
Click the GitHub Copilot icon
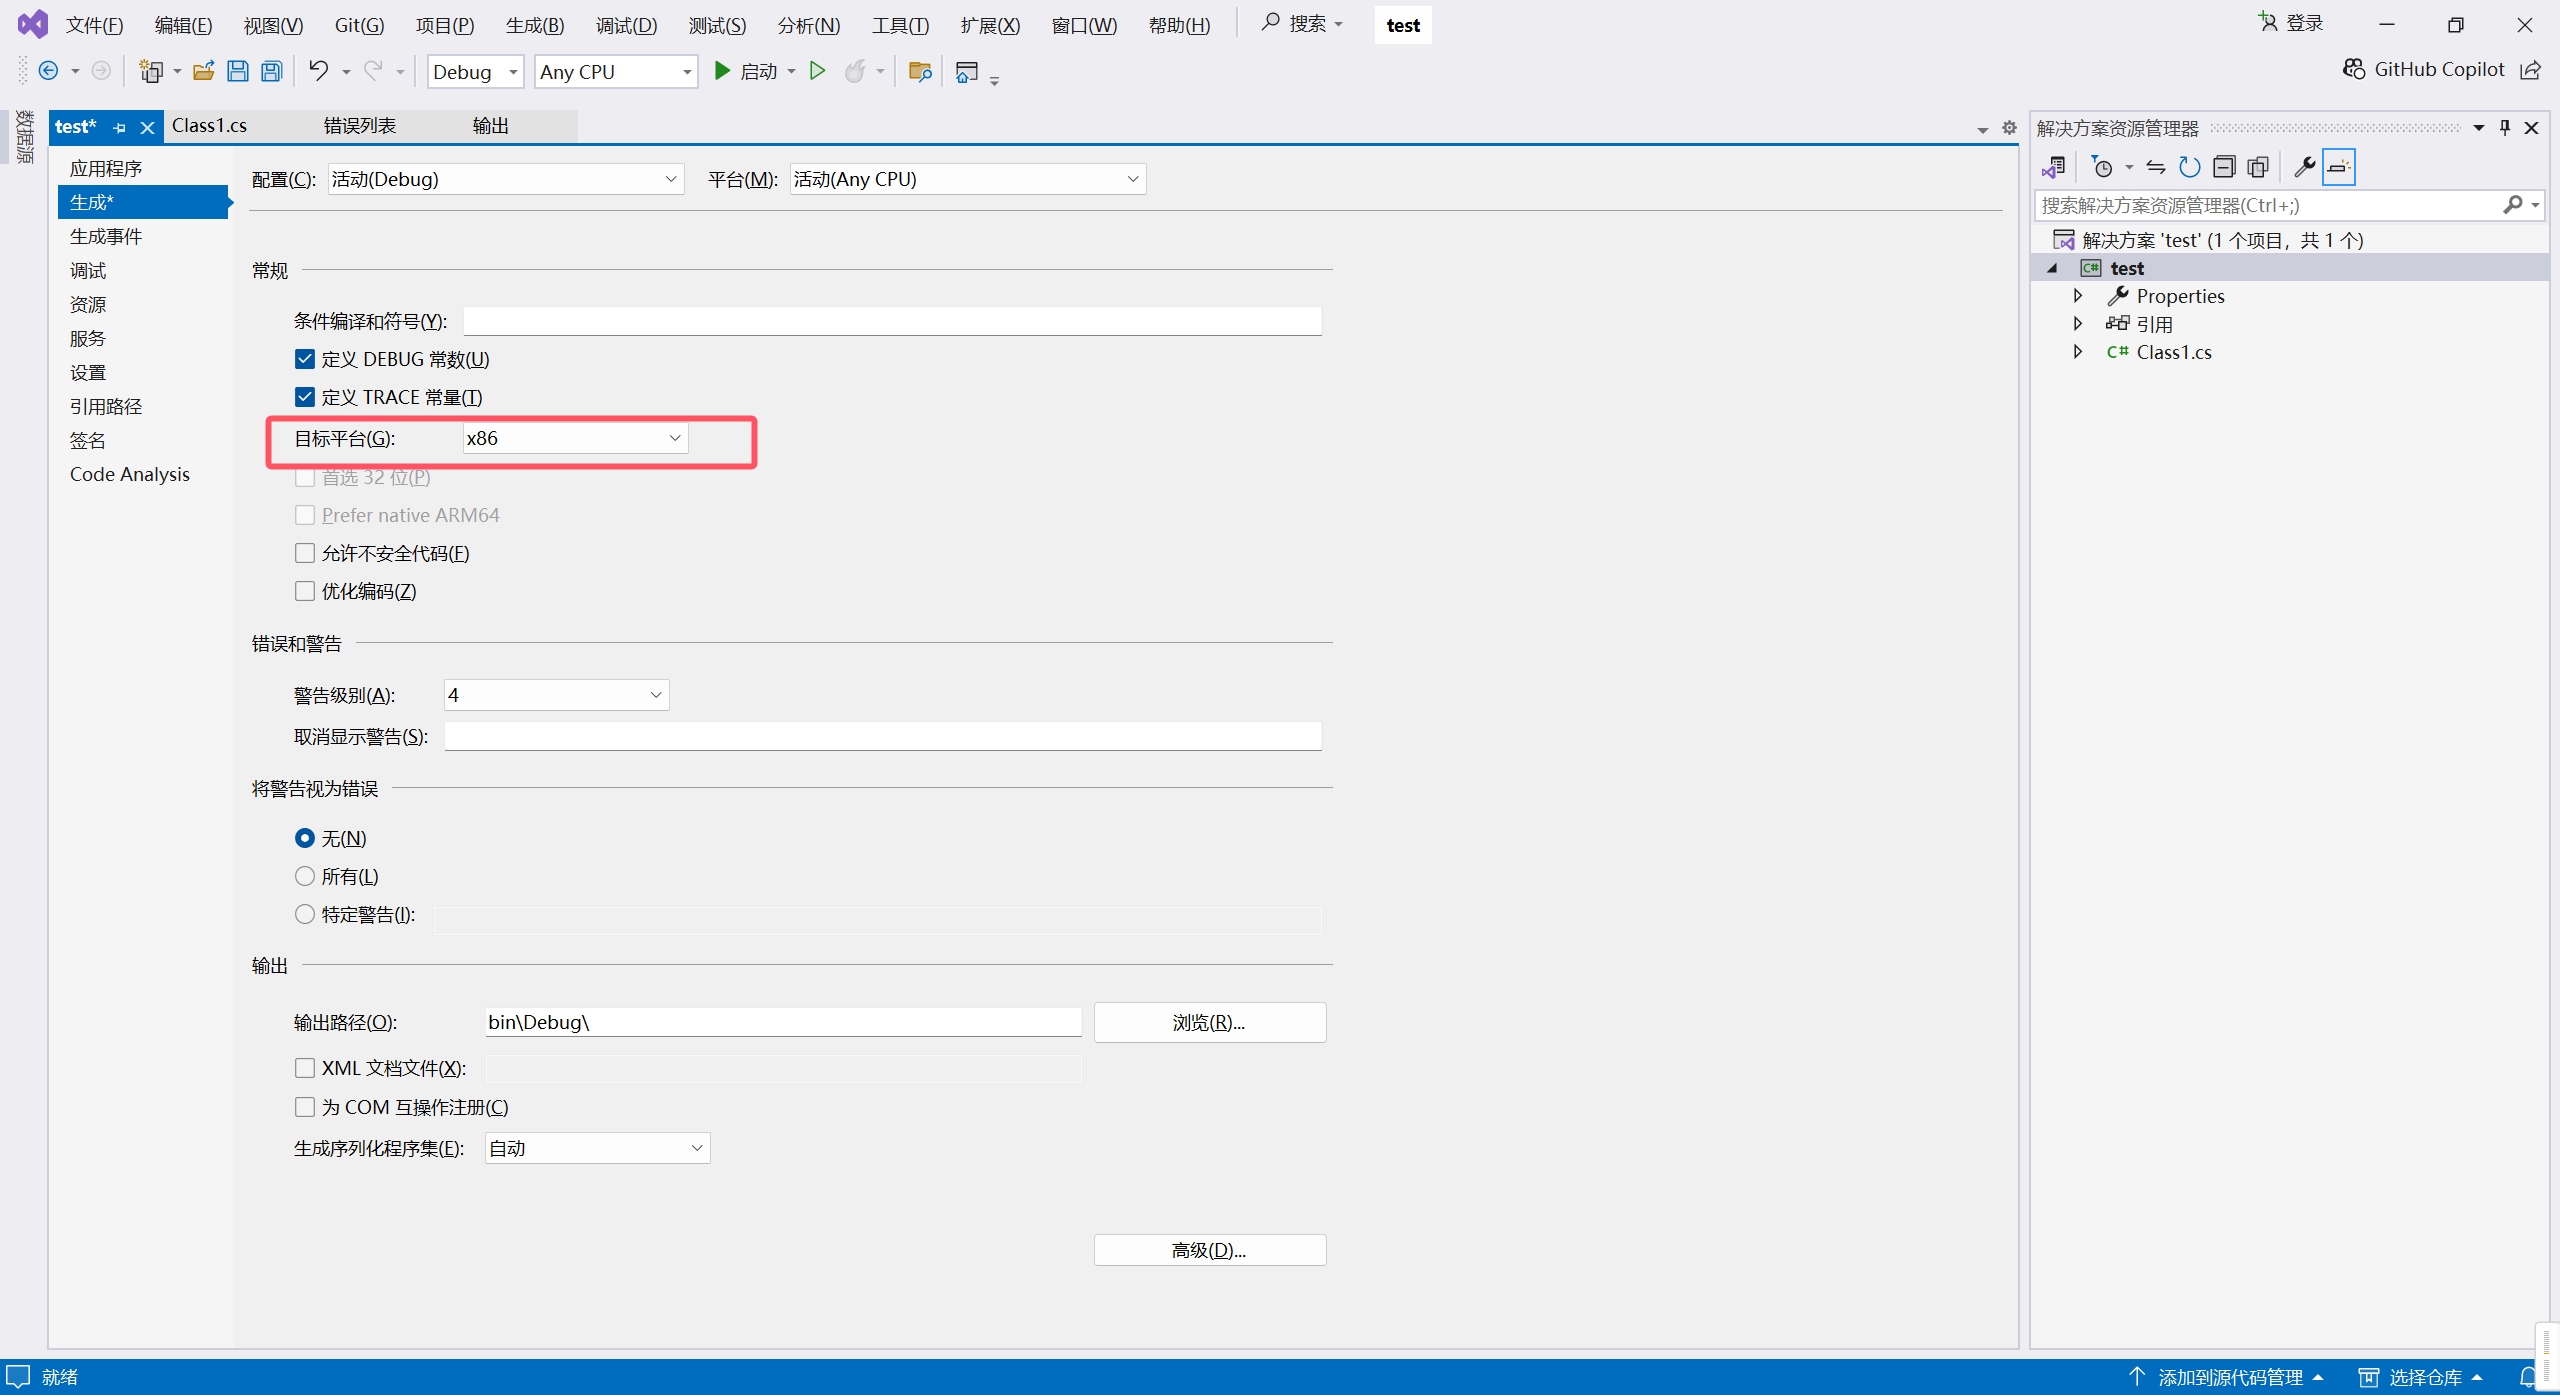click(2354, 69)
